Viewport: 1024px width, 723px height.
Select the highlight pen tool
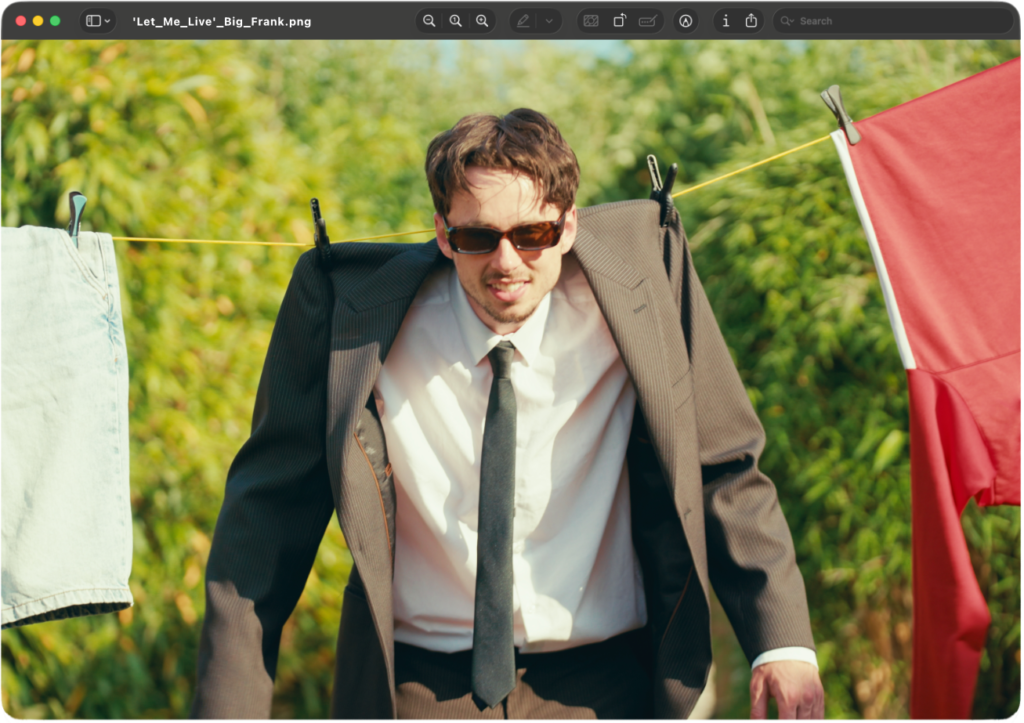(x=523, y=21)
